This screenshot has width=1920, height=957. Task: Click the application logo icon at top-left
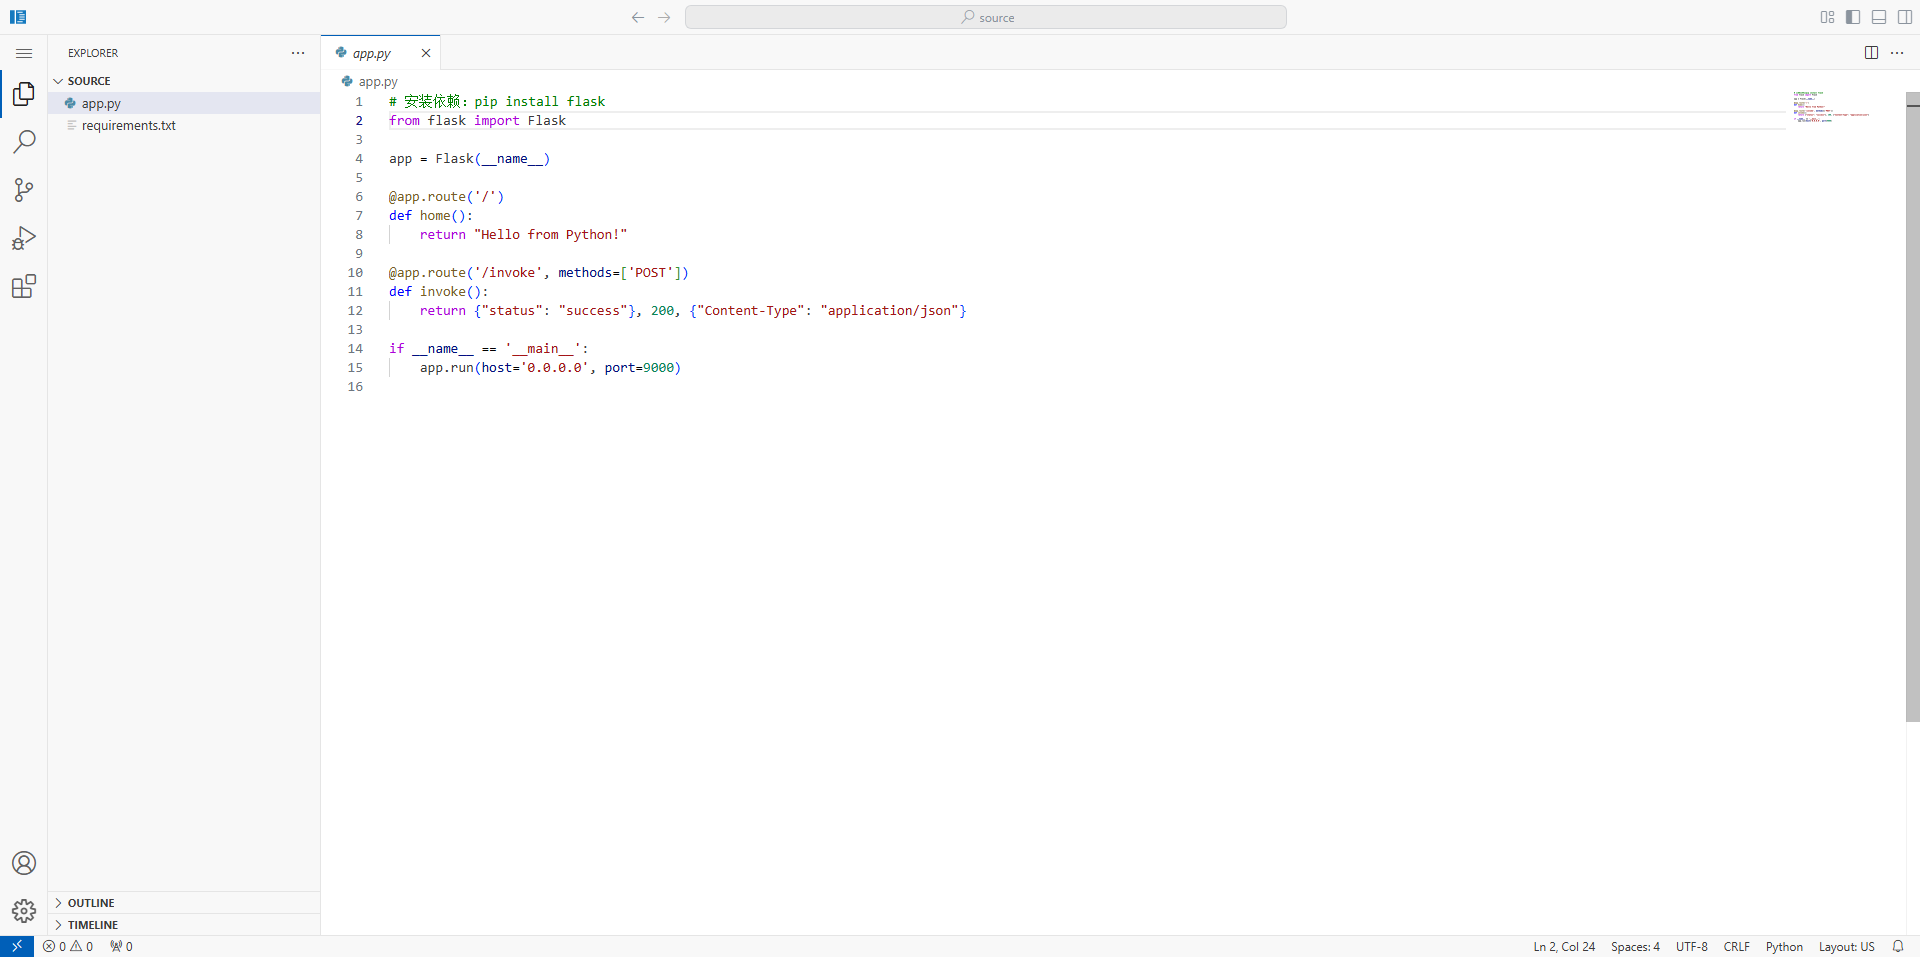click(x=18, y=17)
